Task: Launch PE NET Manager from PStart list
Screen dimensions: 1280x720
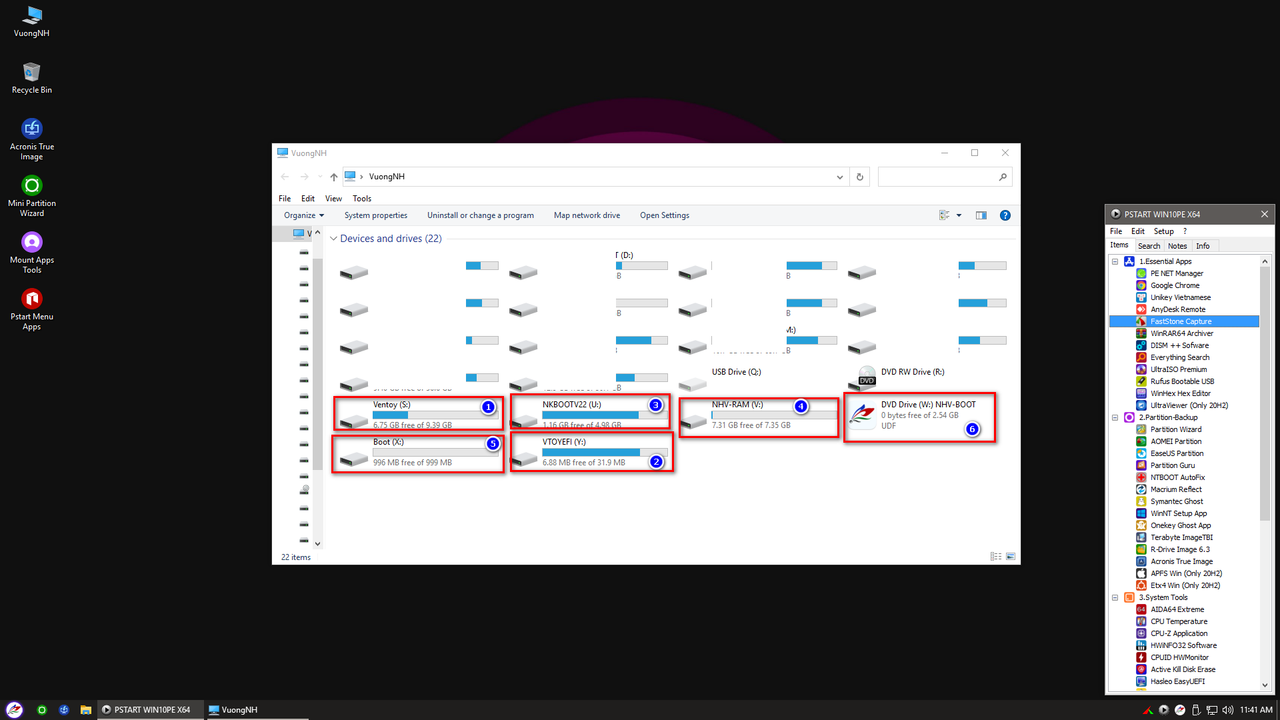Action: click(x=1176, y=273)
